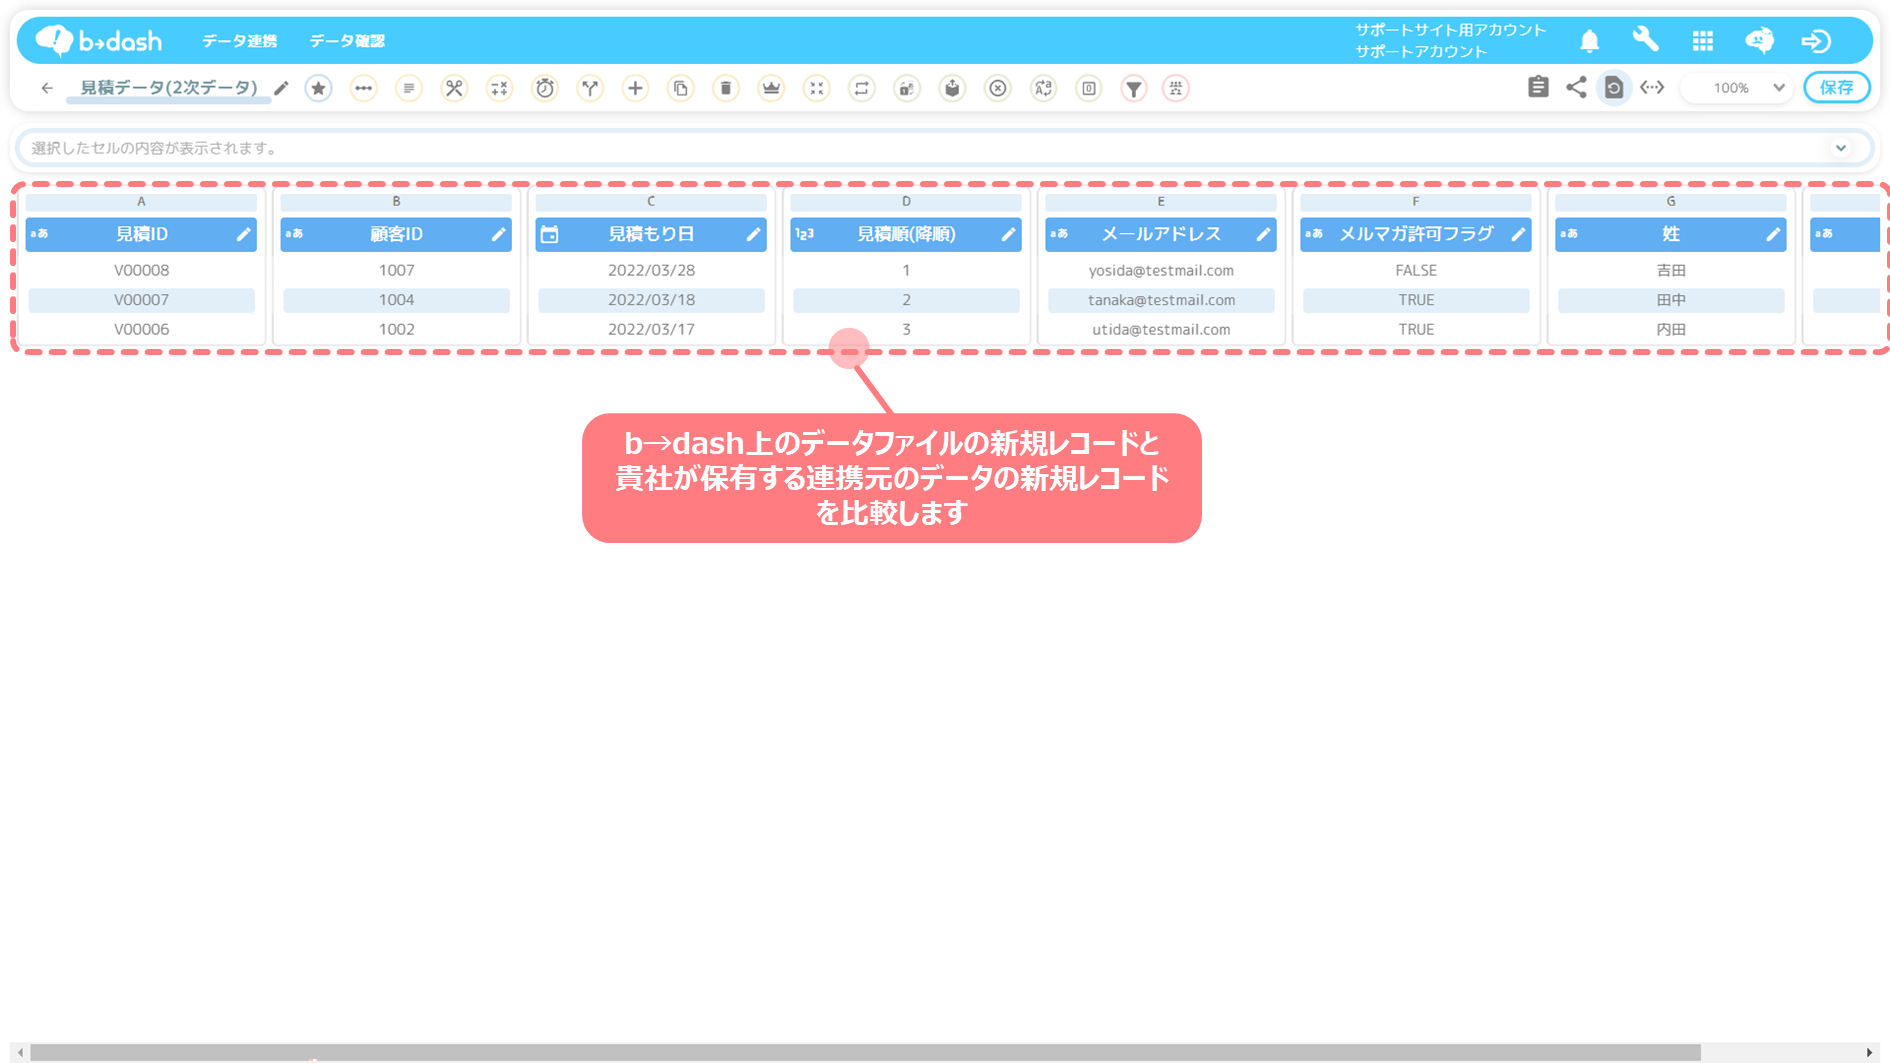Click the crown icon in toolbar
1890x1063 pixels.
coord(771,88)
